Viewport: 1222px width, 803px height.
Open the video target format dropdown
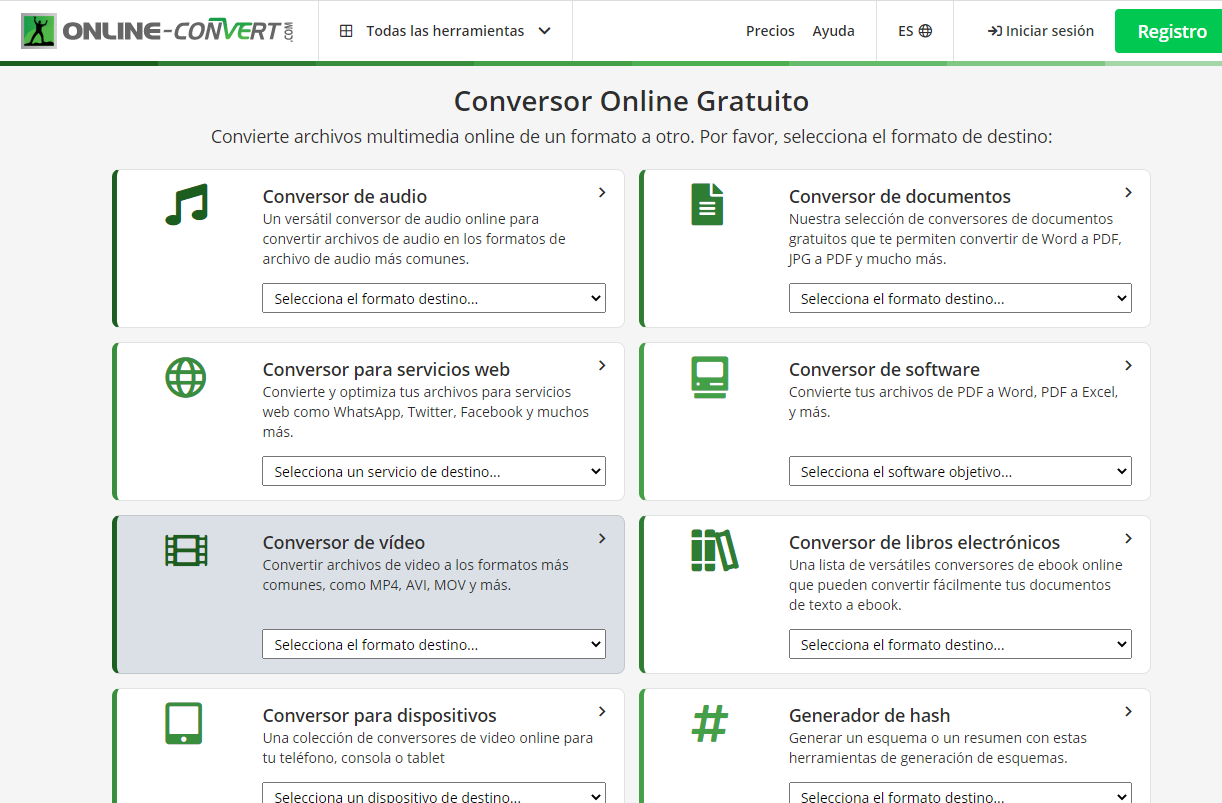(433, 644)
